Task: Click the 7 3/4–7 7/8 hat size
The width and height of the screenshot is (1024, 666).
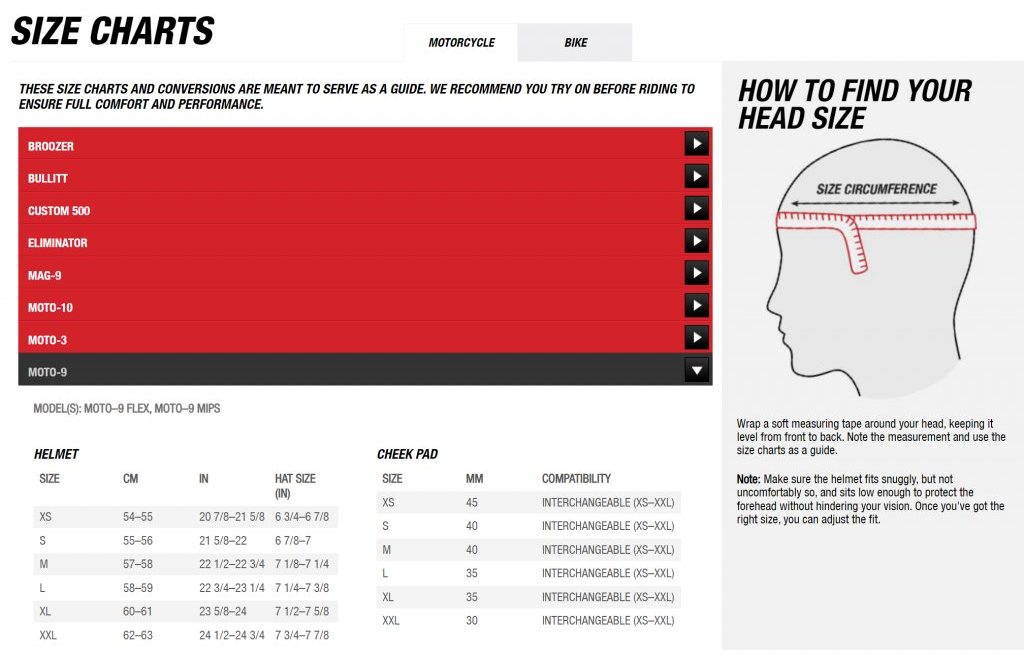Action: point(302,635)
